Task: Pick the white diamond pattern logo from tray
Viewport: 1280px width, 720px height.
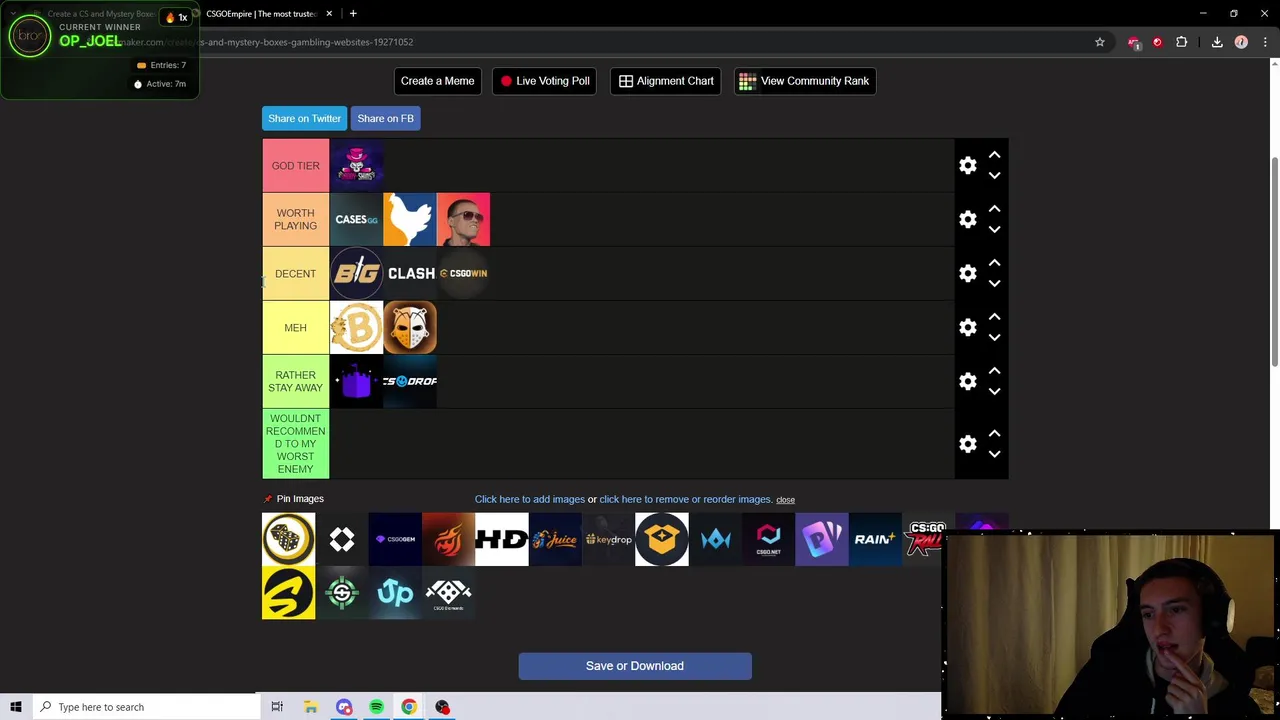Action: point(342,539)
